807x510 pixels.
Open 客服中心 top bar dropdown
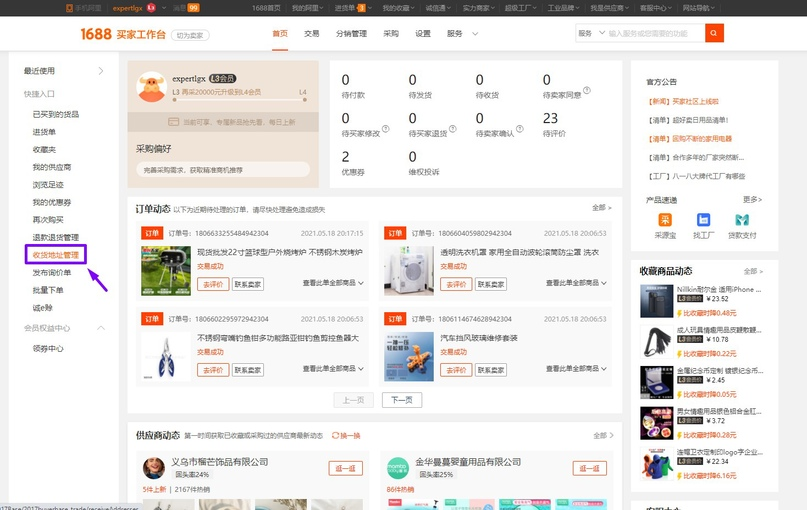tap(656, 8)
